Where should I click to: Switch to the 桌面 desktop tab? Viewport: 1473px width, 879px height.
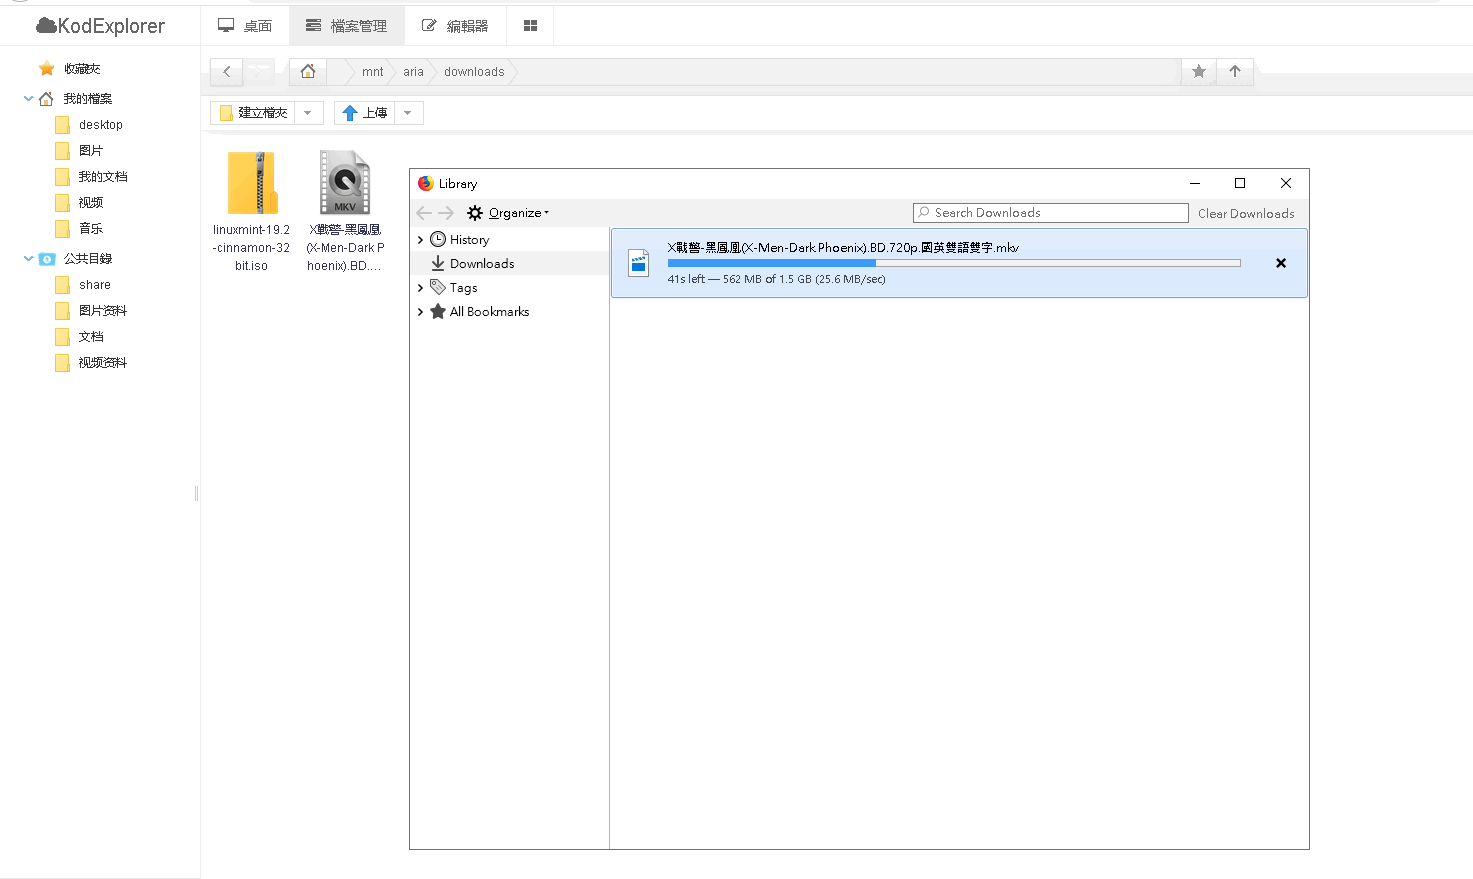pos(245,26)
